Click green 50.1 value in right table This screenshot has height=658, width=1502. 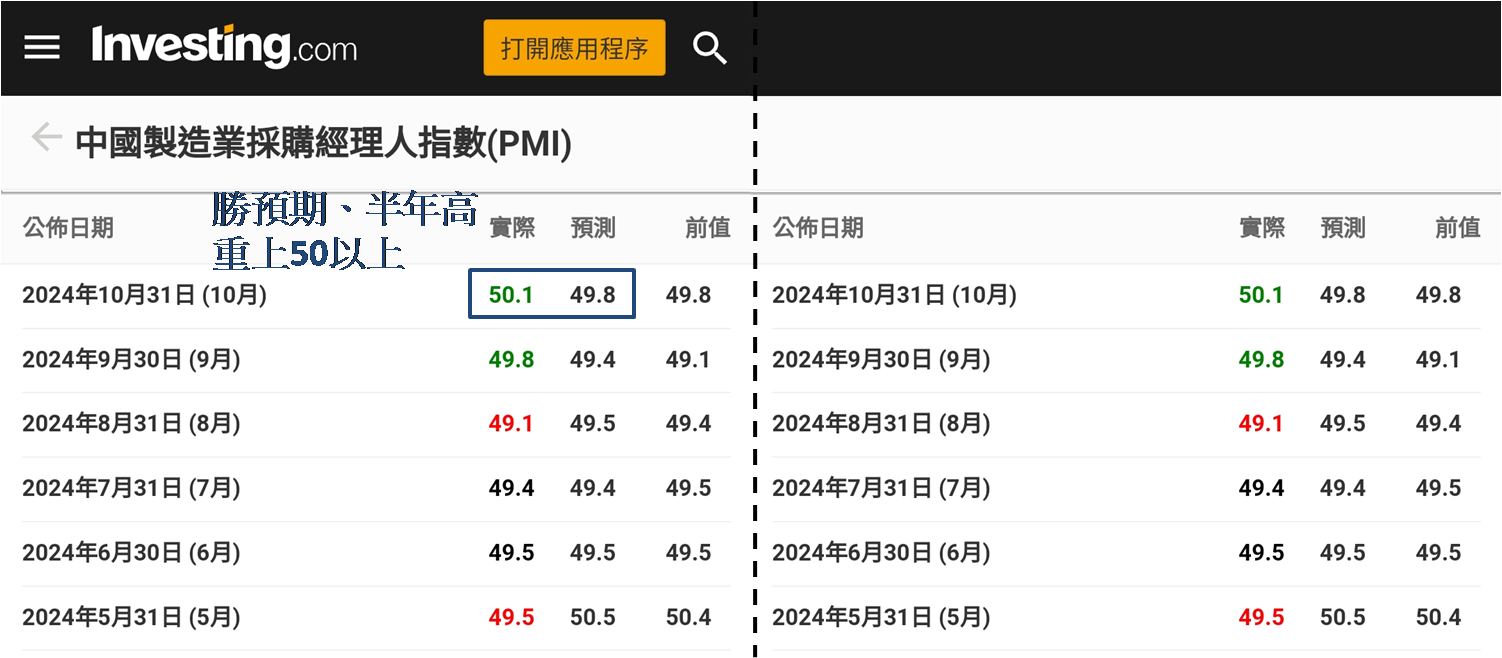point(1261,295)
